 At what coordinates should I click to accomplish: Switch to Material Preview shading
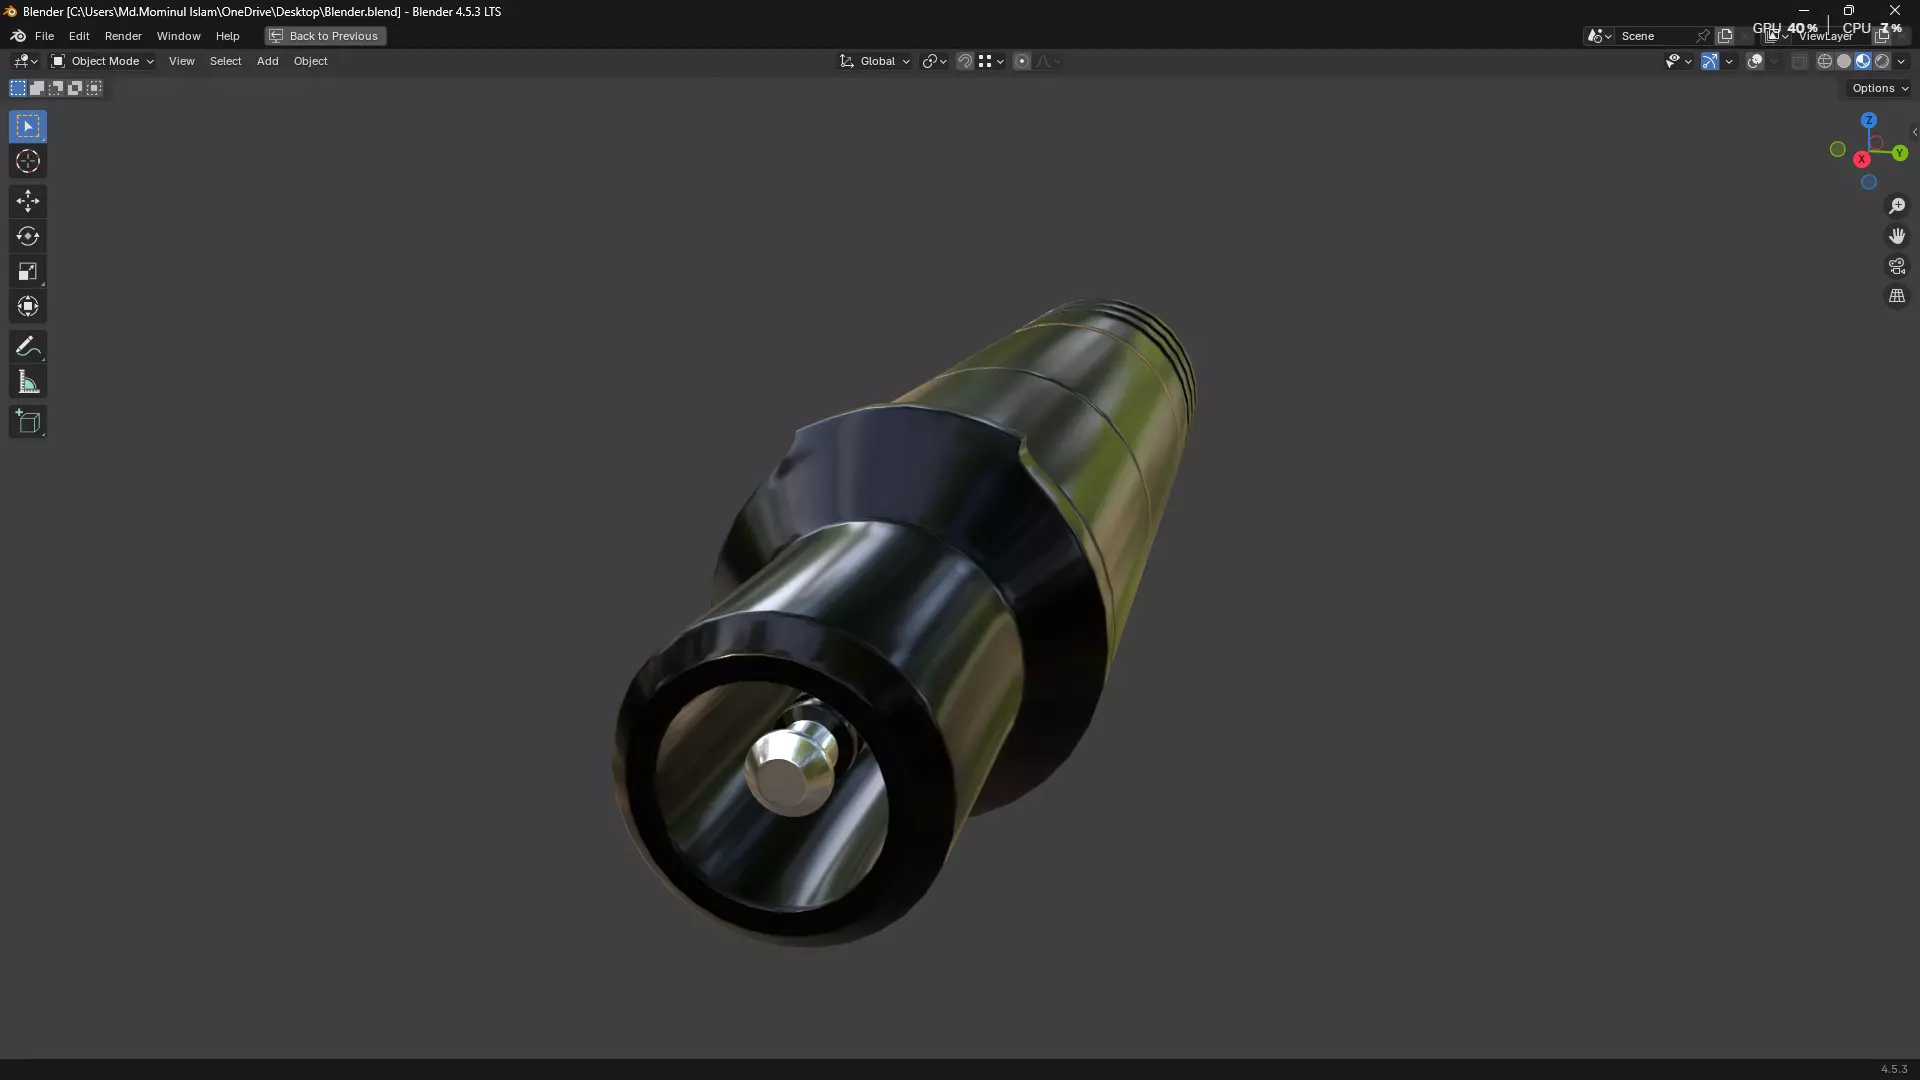pyautogui.click(x=1863, y=61)
